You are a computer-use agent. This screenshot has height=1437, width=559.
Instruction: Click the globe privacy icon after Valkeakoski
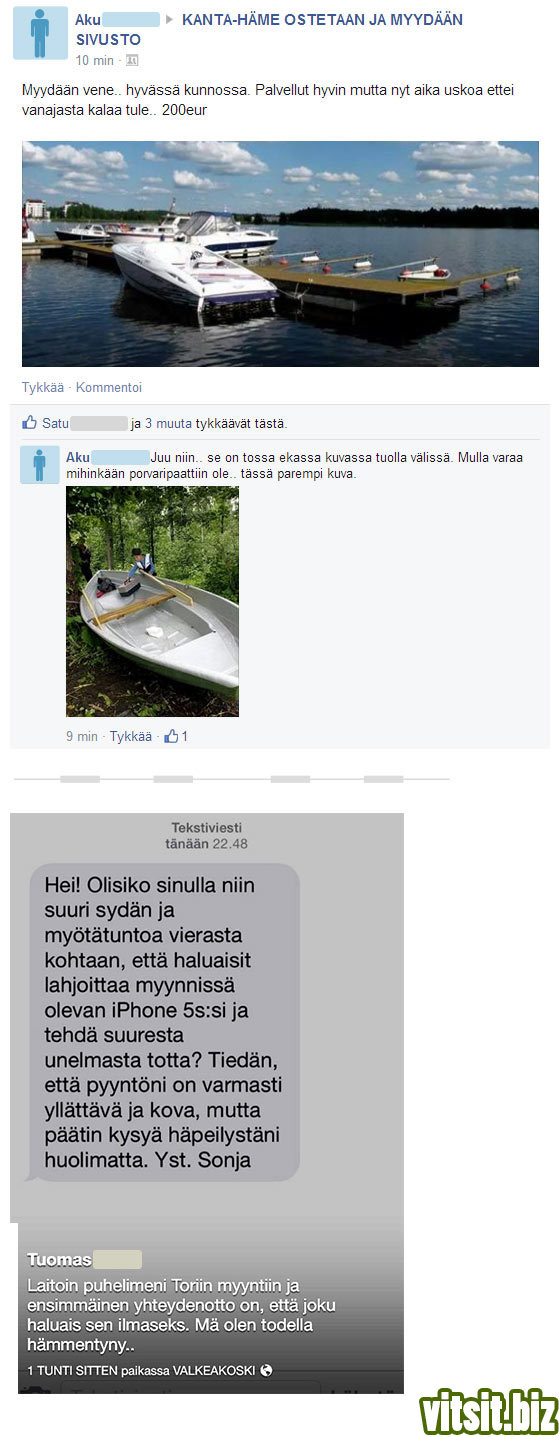(266, 1370)
